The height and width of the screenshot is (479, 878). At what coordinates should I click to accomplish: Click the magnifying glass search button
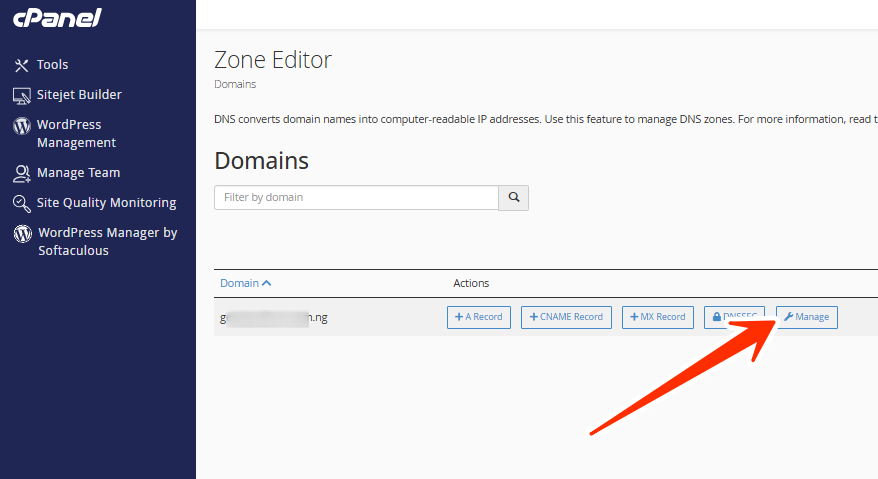click(x=513, y=198)
